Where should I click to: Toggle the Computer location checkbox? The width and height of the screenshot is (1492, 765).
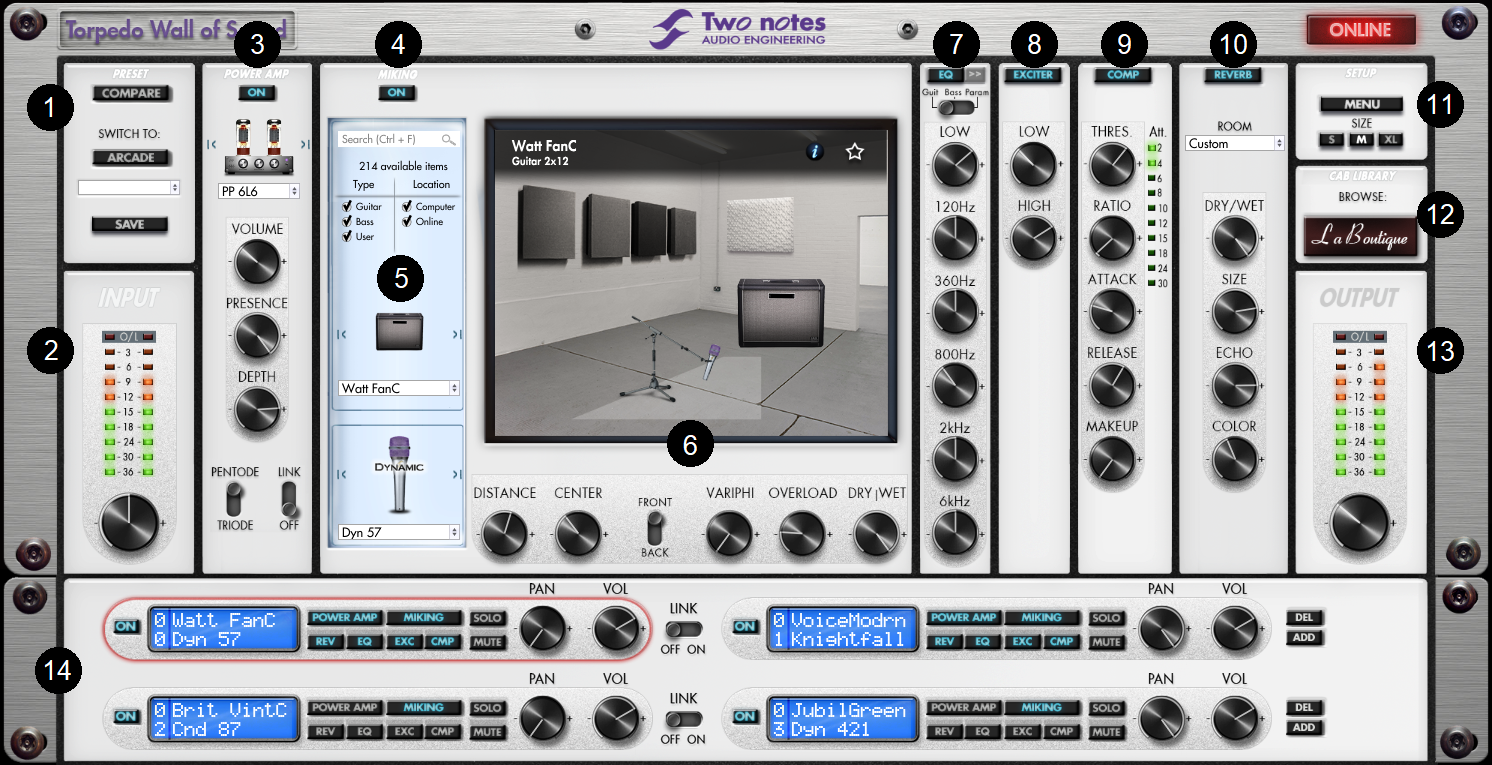tap(408, 206)
